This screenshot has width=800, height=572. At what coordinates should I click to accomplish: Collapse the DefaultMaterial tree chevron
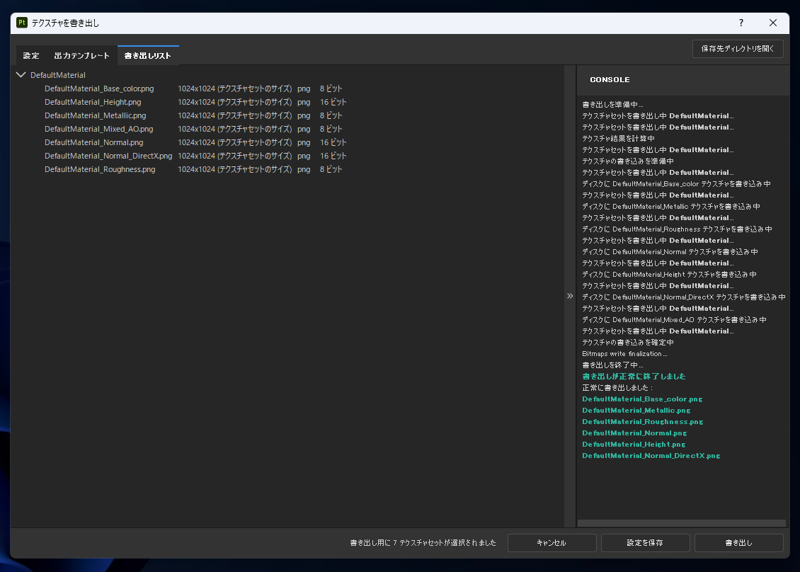coord(21,75)
